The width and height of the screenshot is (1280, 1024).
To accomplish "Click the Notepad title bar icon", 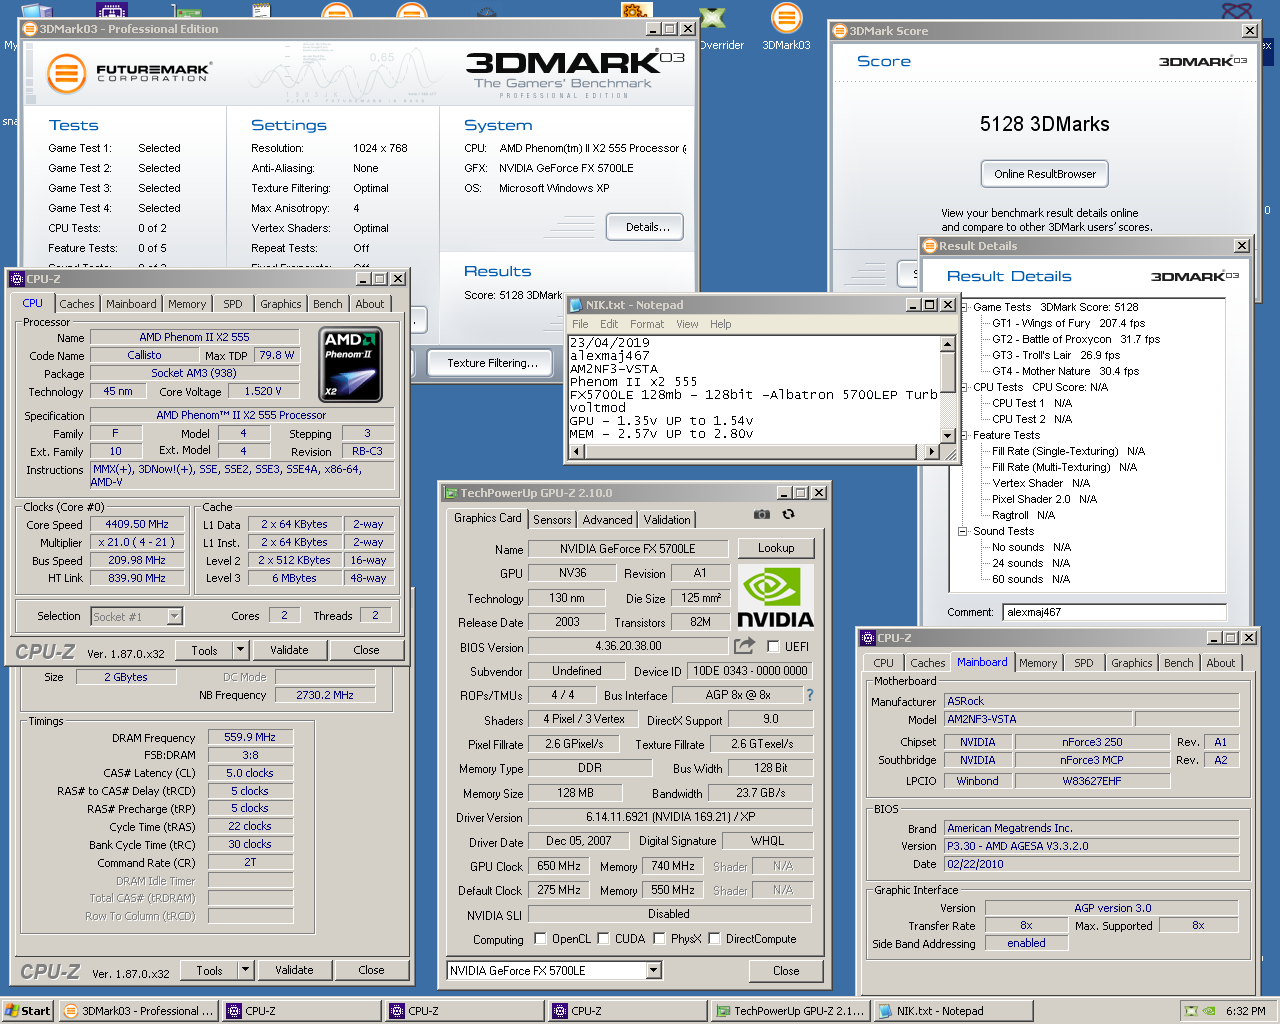I will point(576,305).
